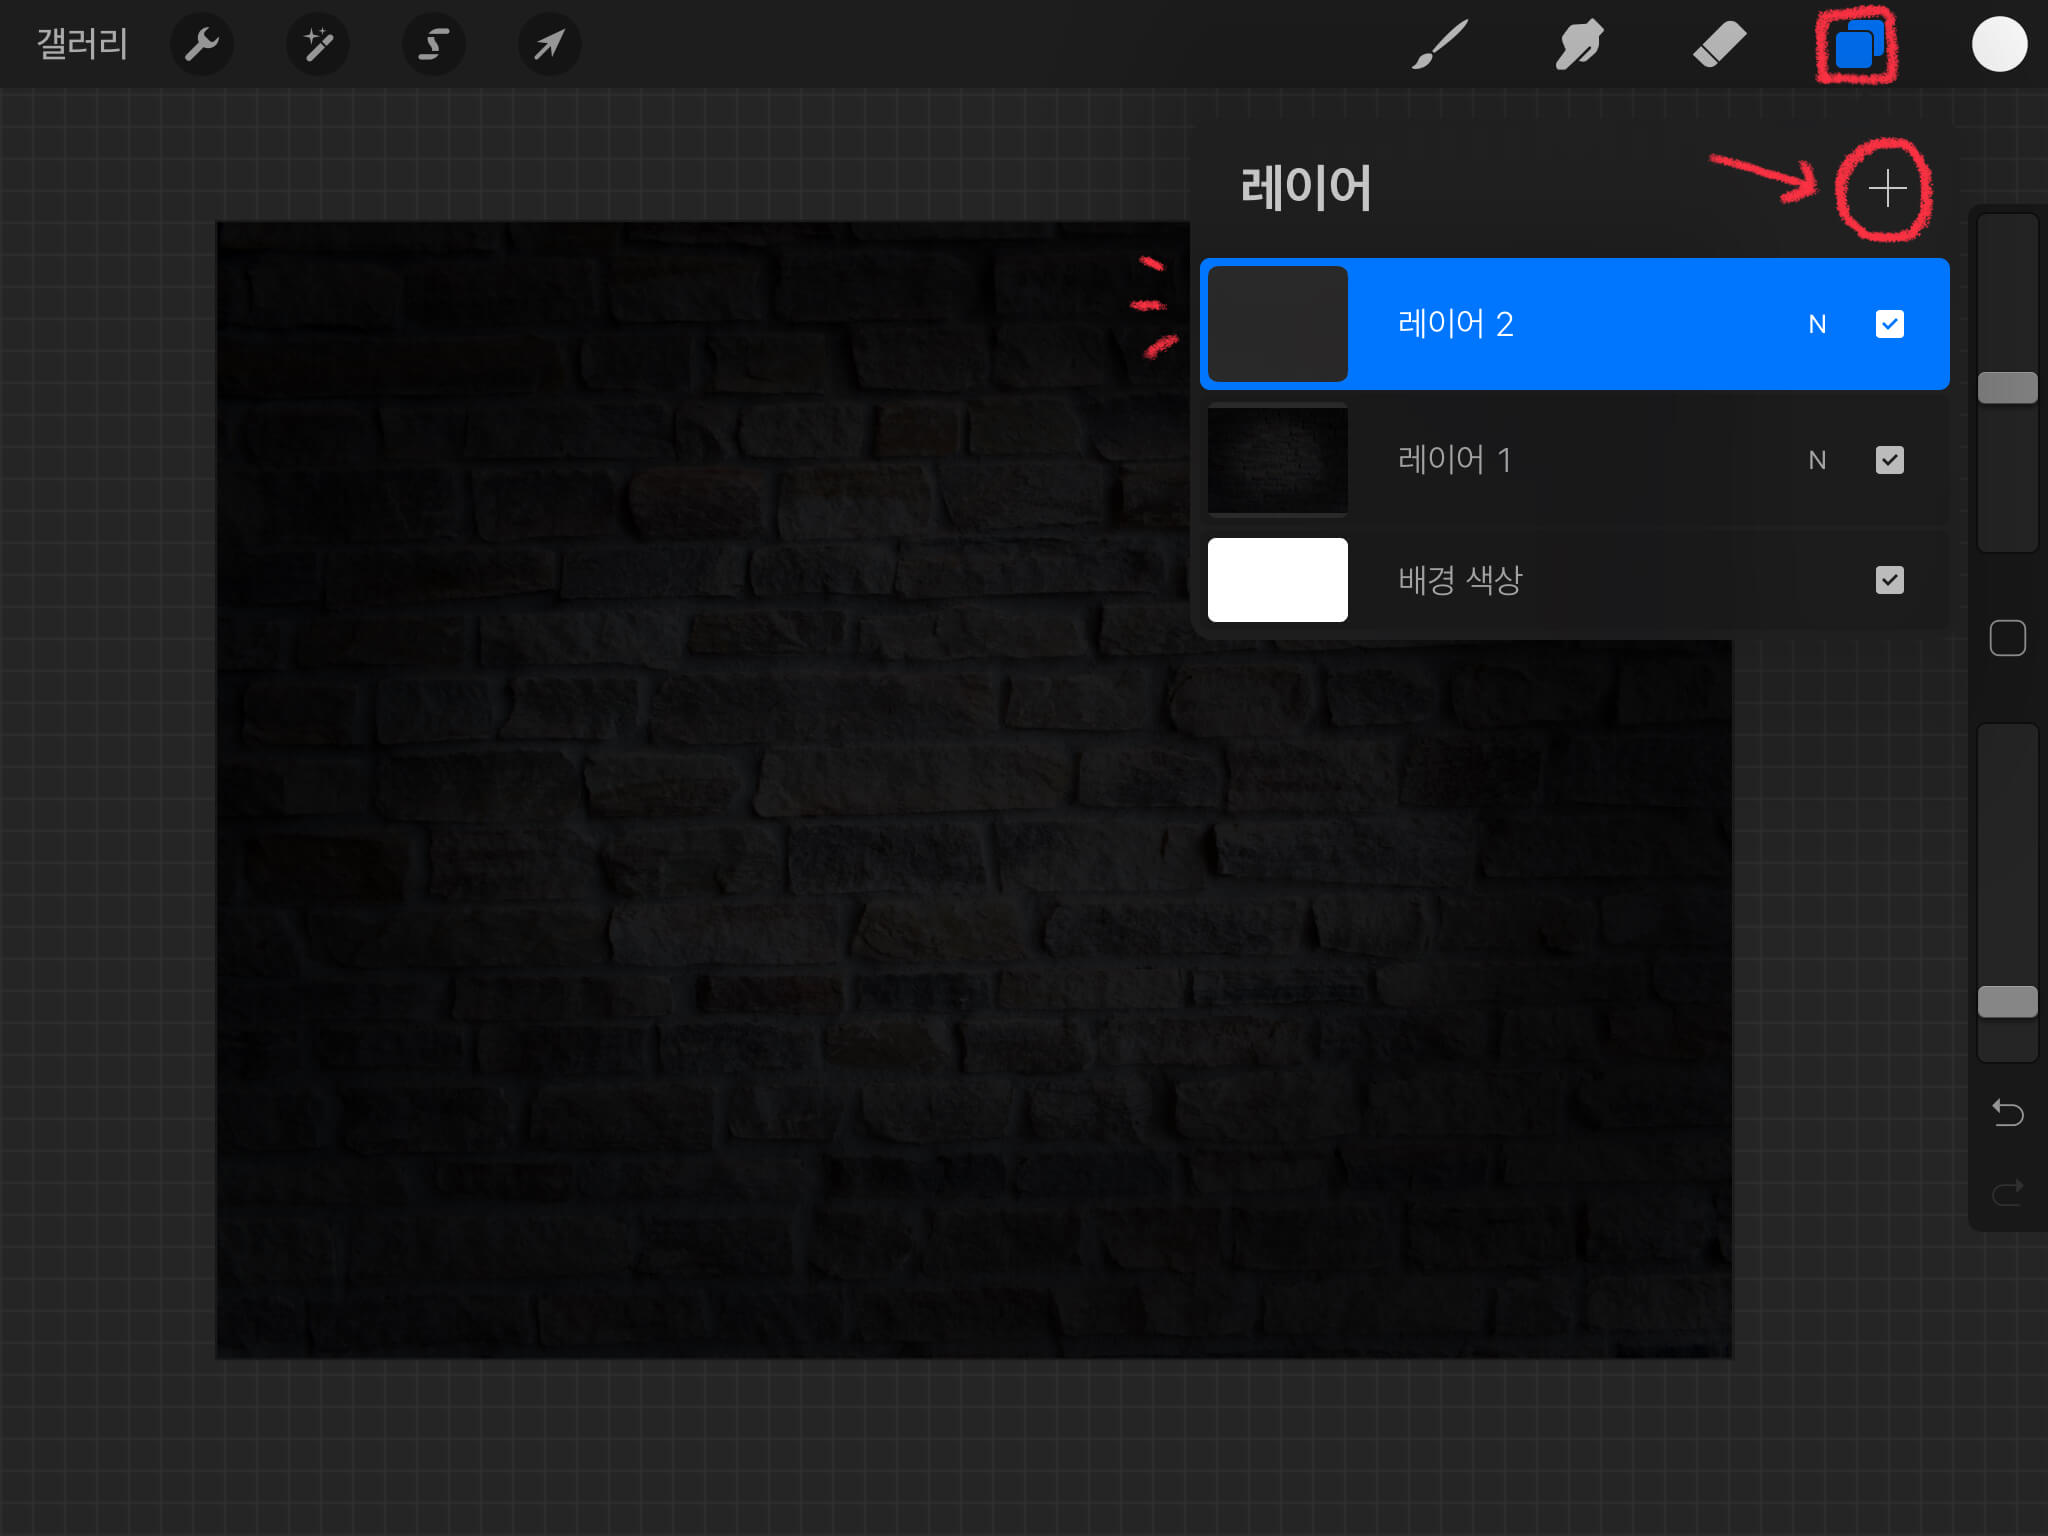Uncheck visibility of 레이어 1
The image size is (2048, 1536).
[x=1889, y=460]
